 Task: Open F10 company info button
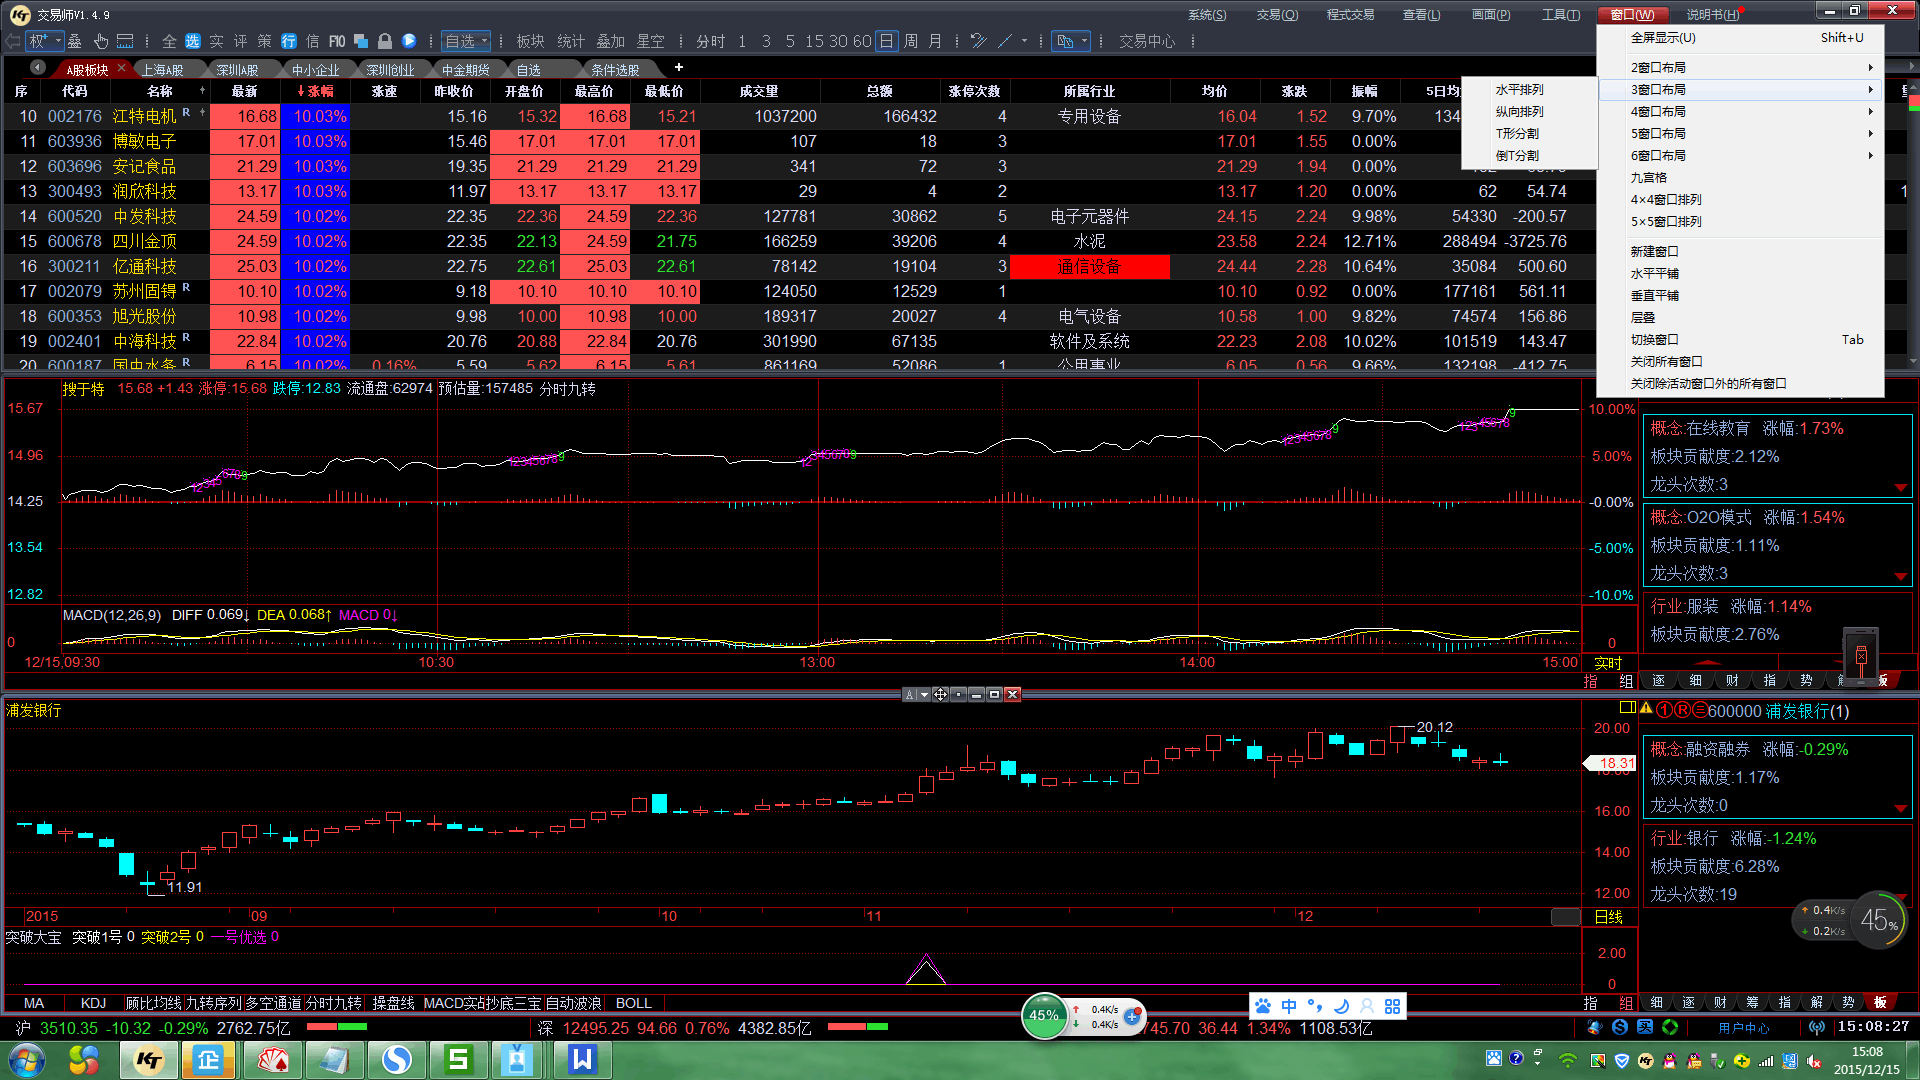point(337,41)
